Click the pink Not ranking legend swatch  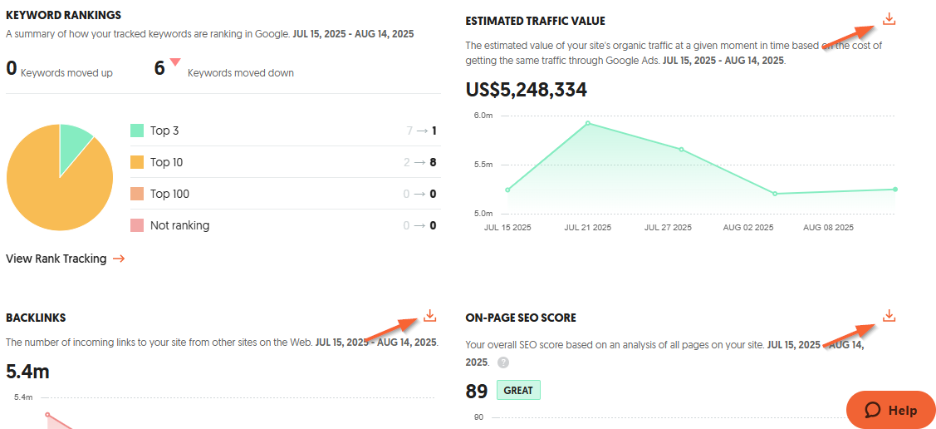tap(137, 226)
